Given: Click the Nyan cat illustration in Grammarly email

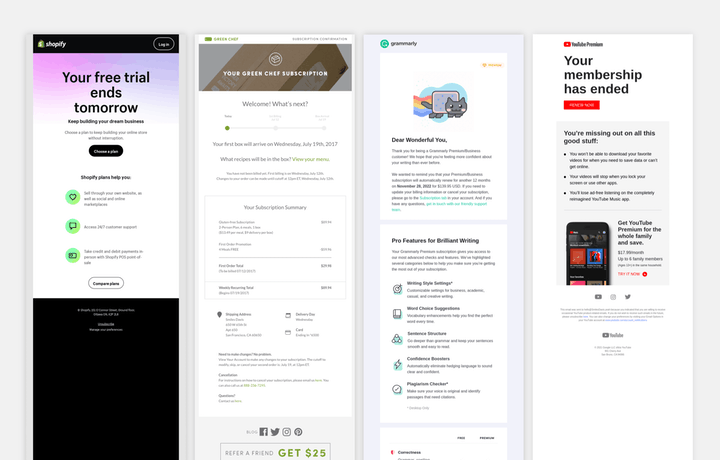Looking at the screenshot, I should 440,104.
